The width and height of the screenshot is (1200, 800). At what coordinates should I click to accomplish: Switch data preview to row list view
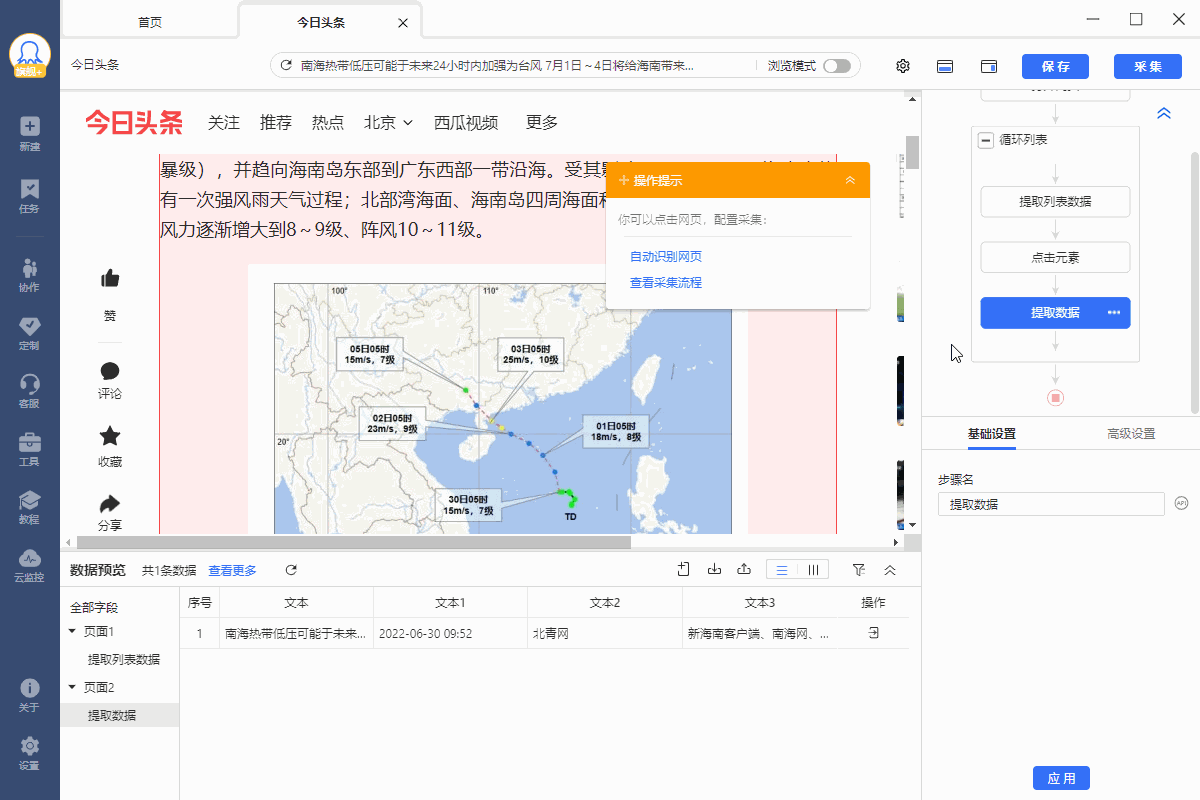coord(782,569)
